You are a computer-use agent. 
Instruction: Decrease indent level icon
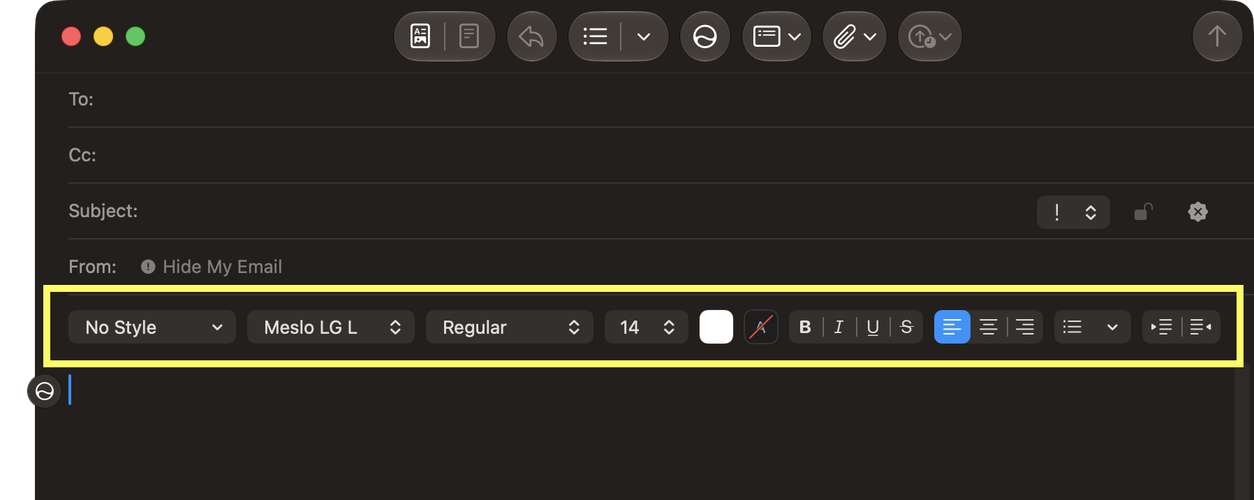click(x=1201, y=327)
